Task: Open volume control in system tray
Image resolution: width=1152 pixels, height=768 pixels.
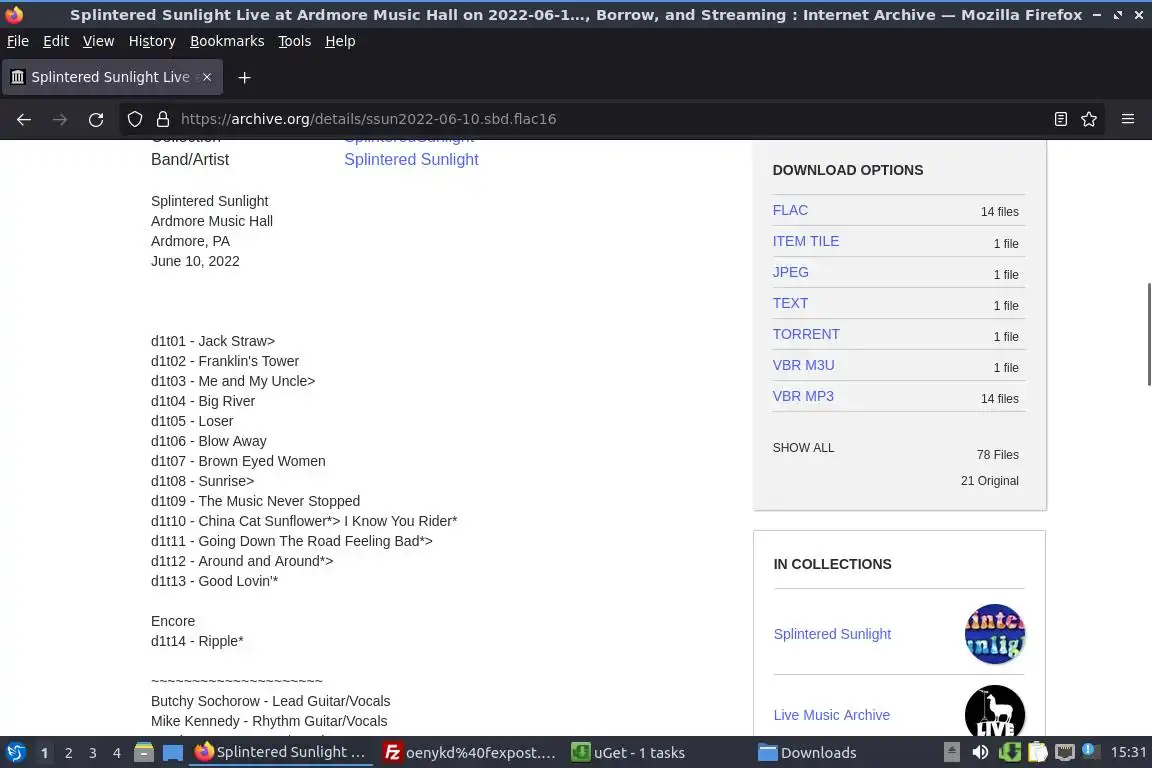Action: [980, 753]
